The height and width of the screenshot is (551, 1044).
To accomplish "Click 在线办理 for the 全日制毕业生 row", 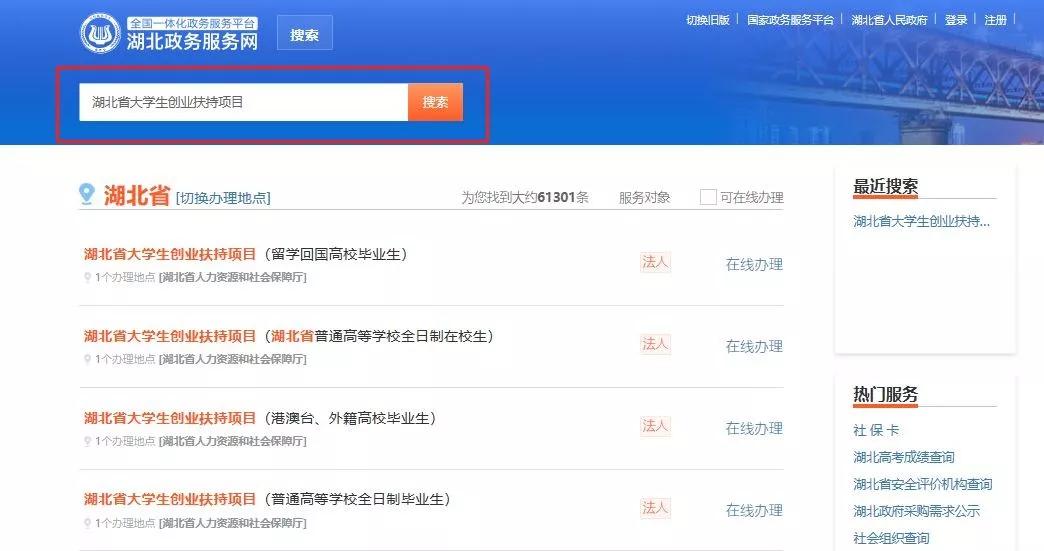I will click(x=754, y=510).
